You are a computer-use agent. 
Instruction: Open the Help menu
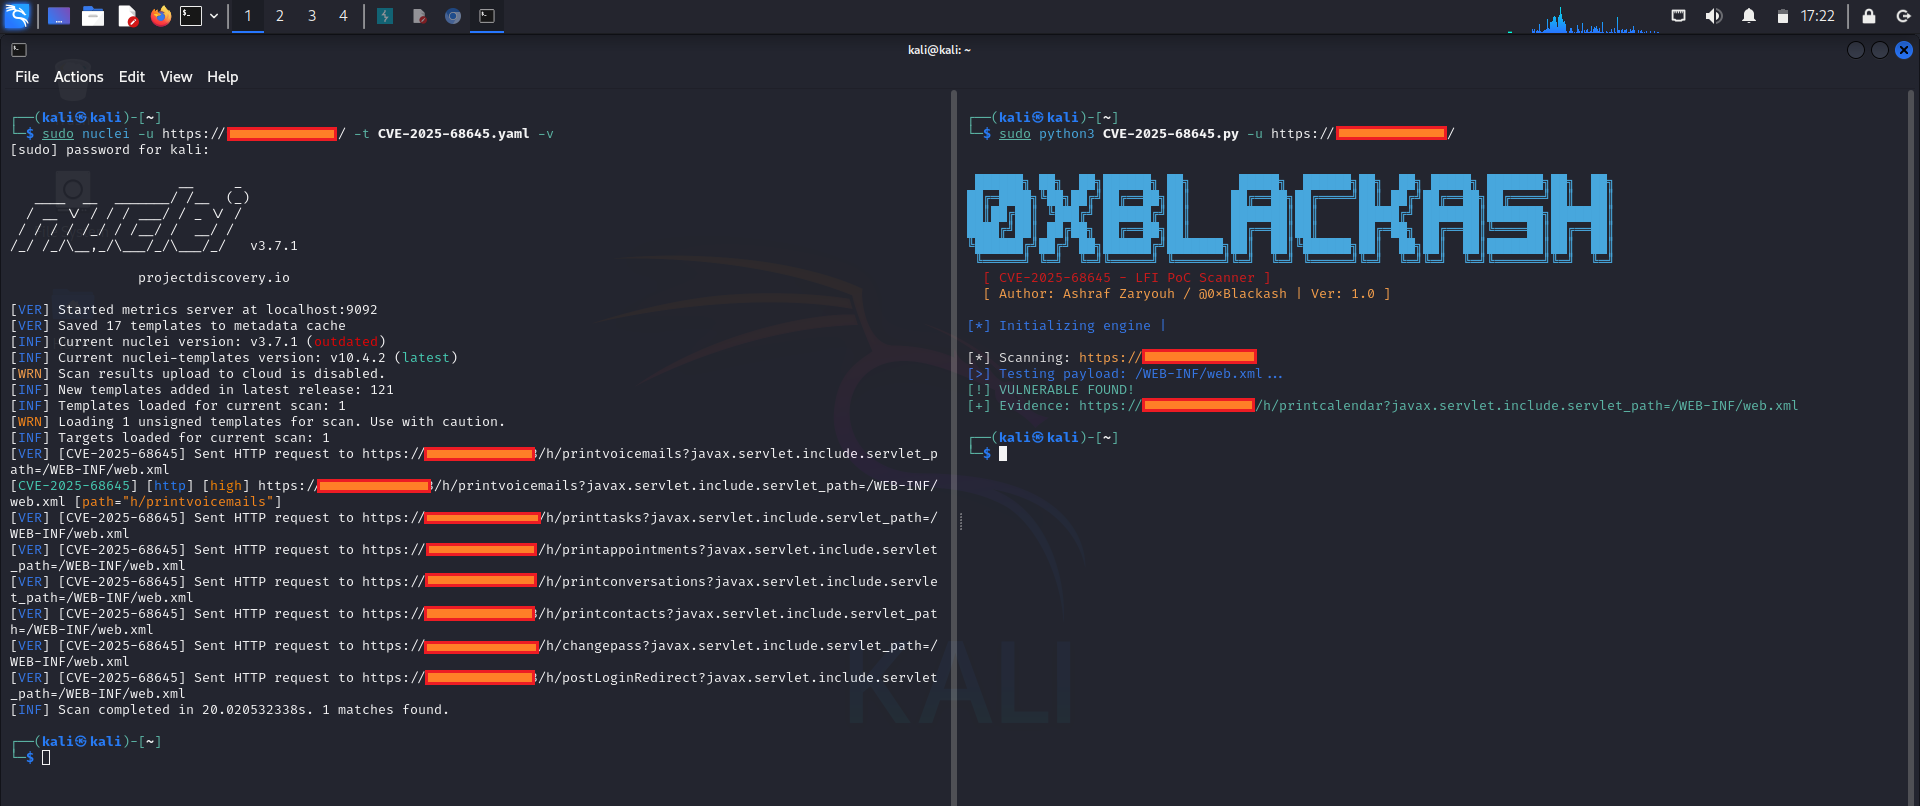[x=223, y=77]
